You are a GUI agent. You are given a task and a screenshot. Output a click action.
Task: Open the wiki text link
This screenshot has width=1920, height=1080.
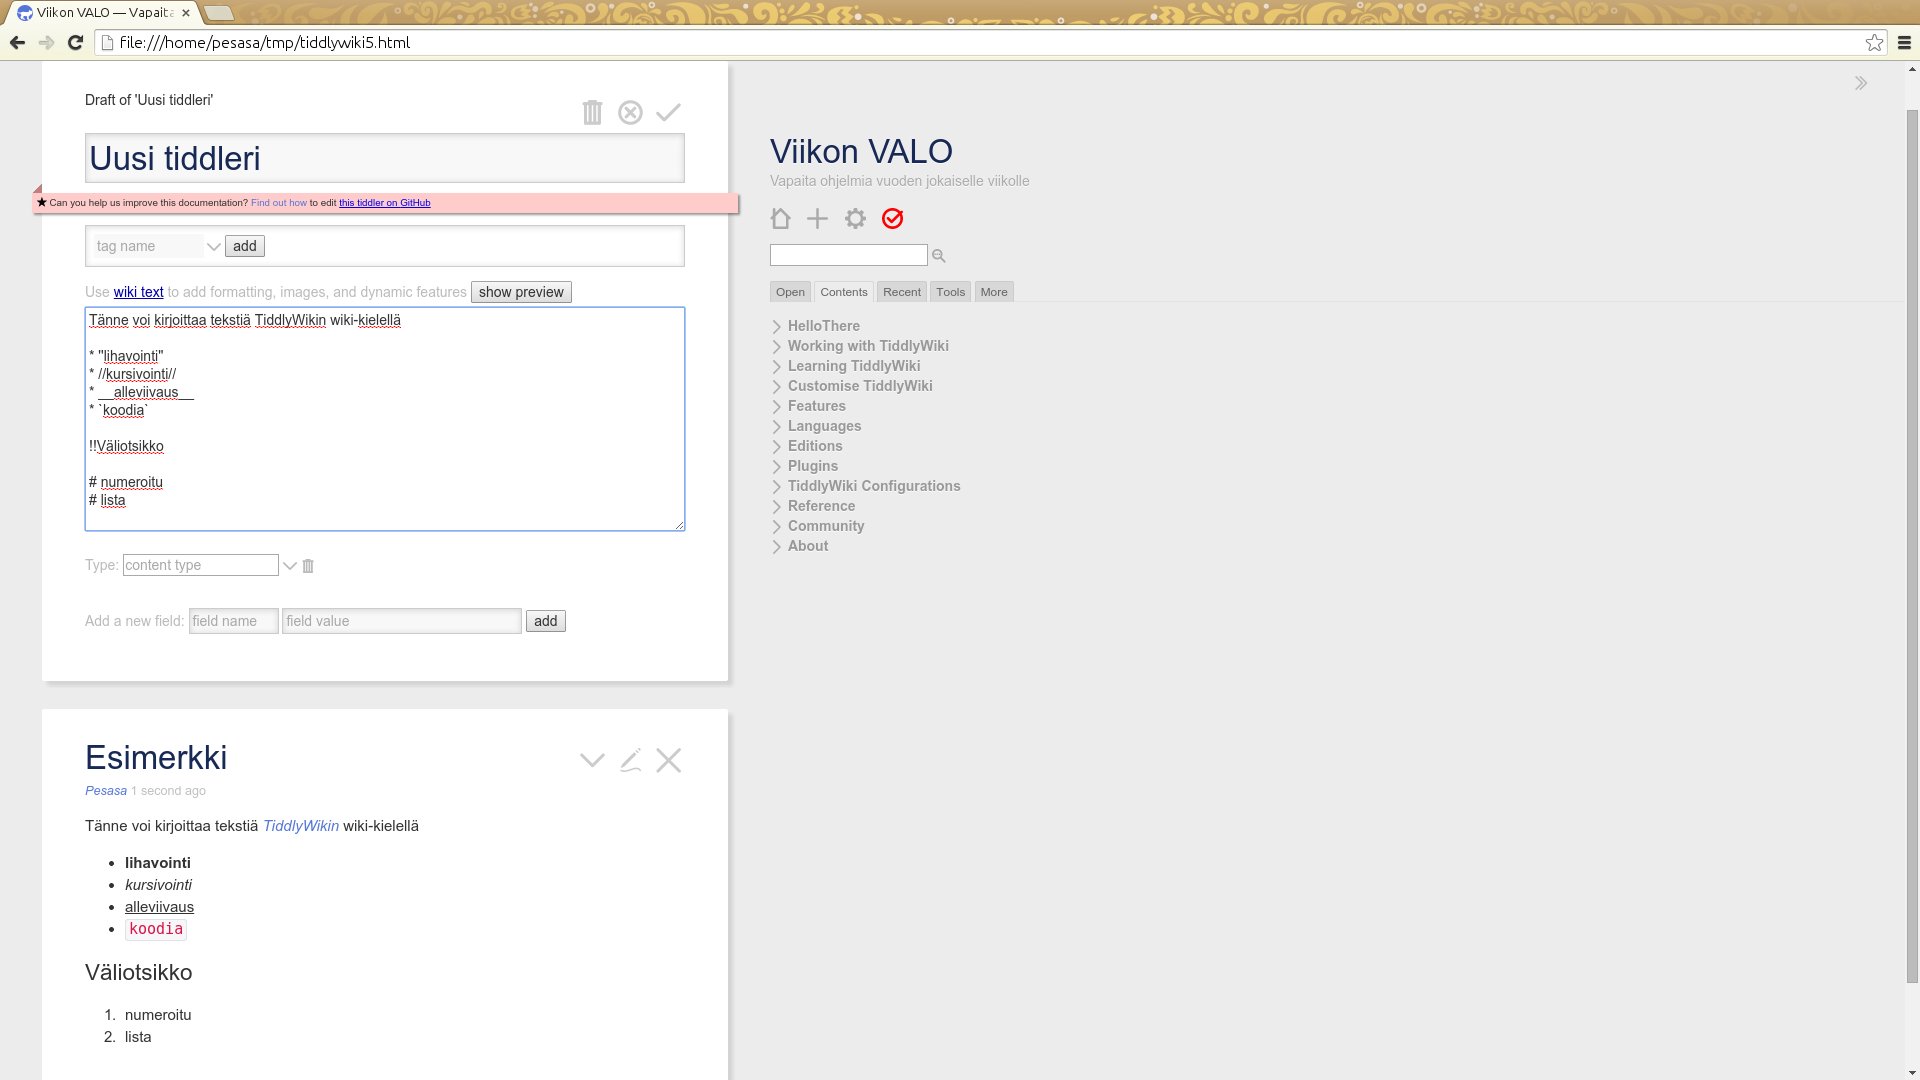click(x=138, y=292)
